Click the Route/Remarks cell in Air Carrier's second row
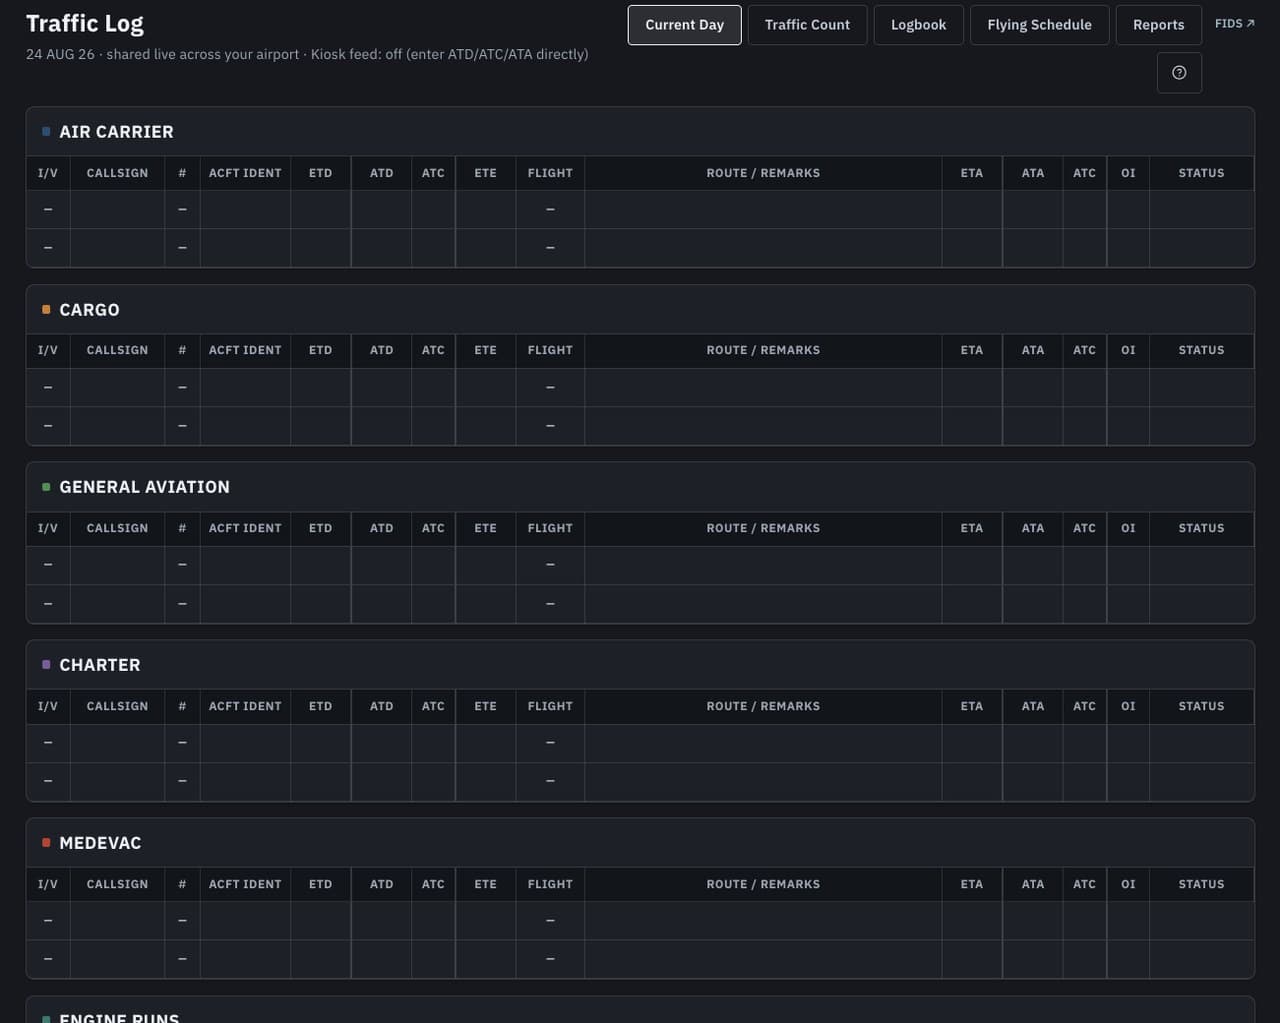The image size is (1280, 1023). tap(763, 248)
